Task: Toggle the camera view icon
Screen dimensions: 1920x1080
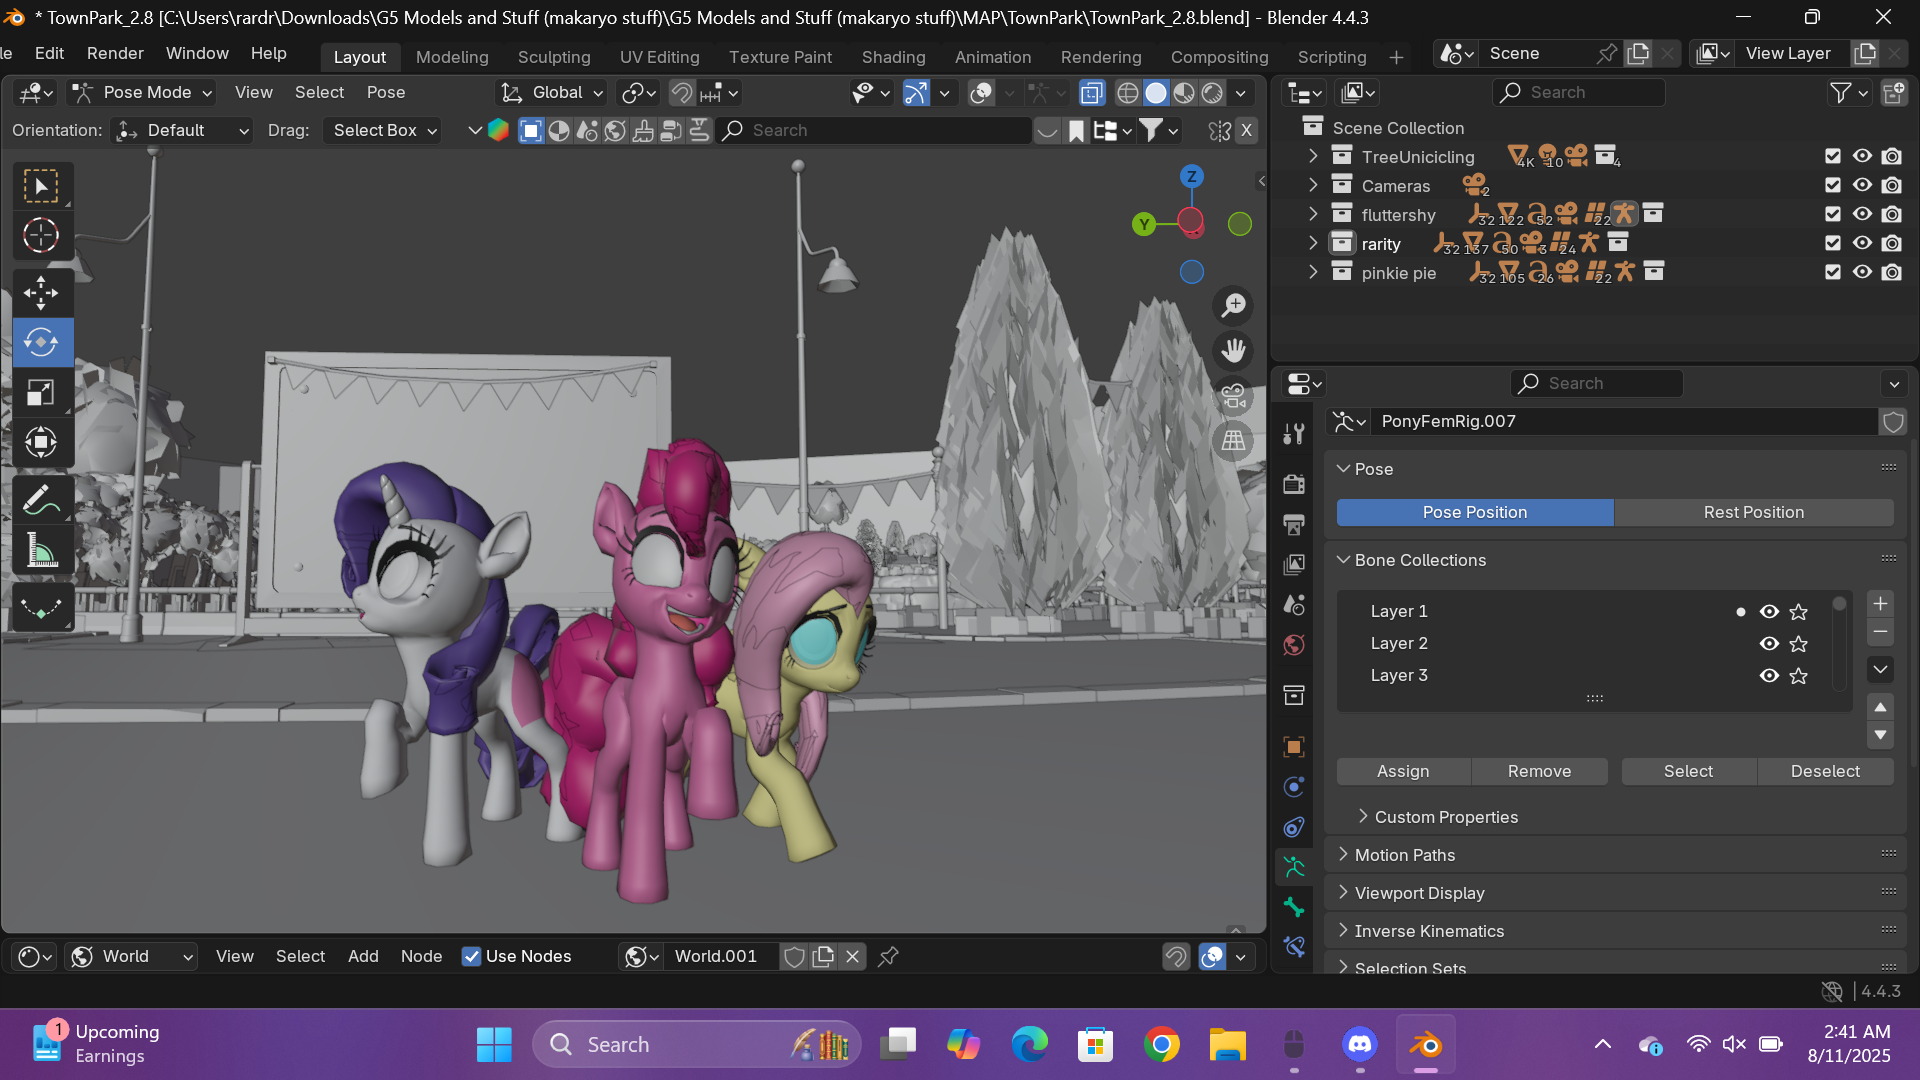Action: tap(1234, 396)
